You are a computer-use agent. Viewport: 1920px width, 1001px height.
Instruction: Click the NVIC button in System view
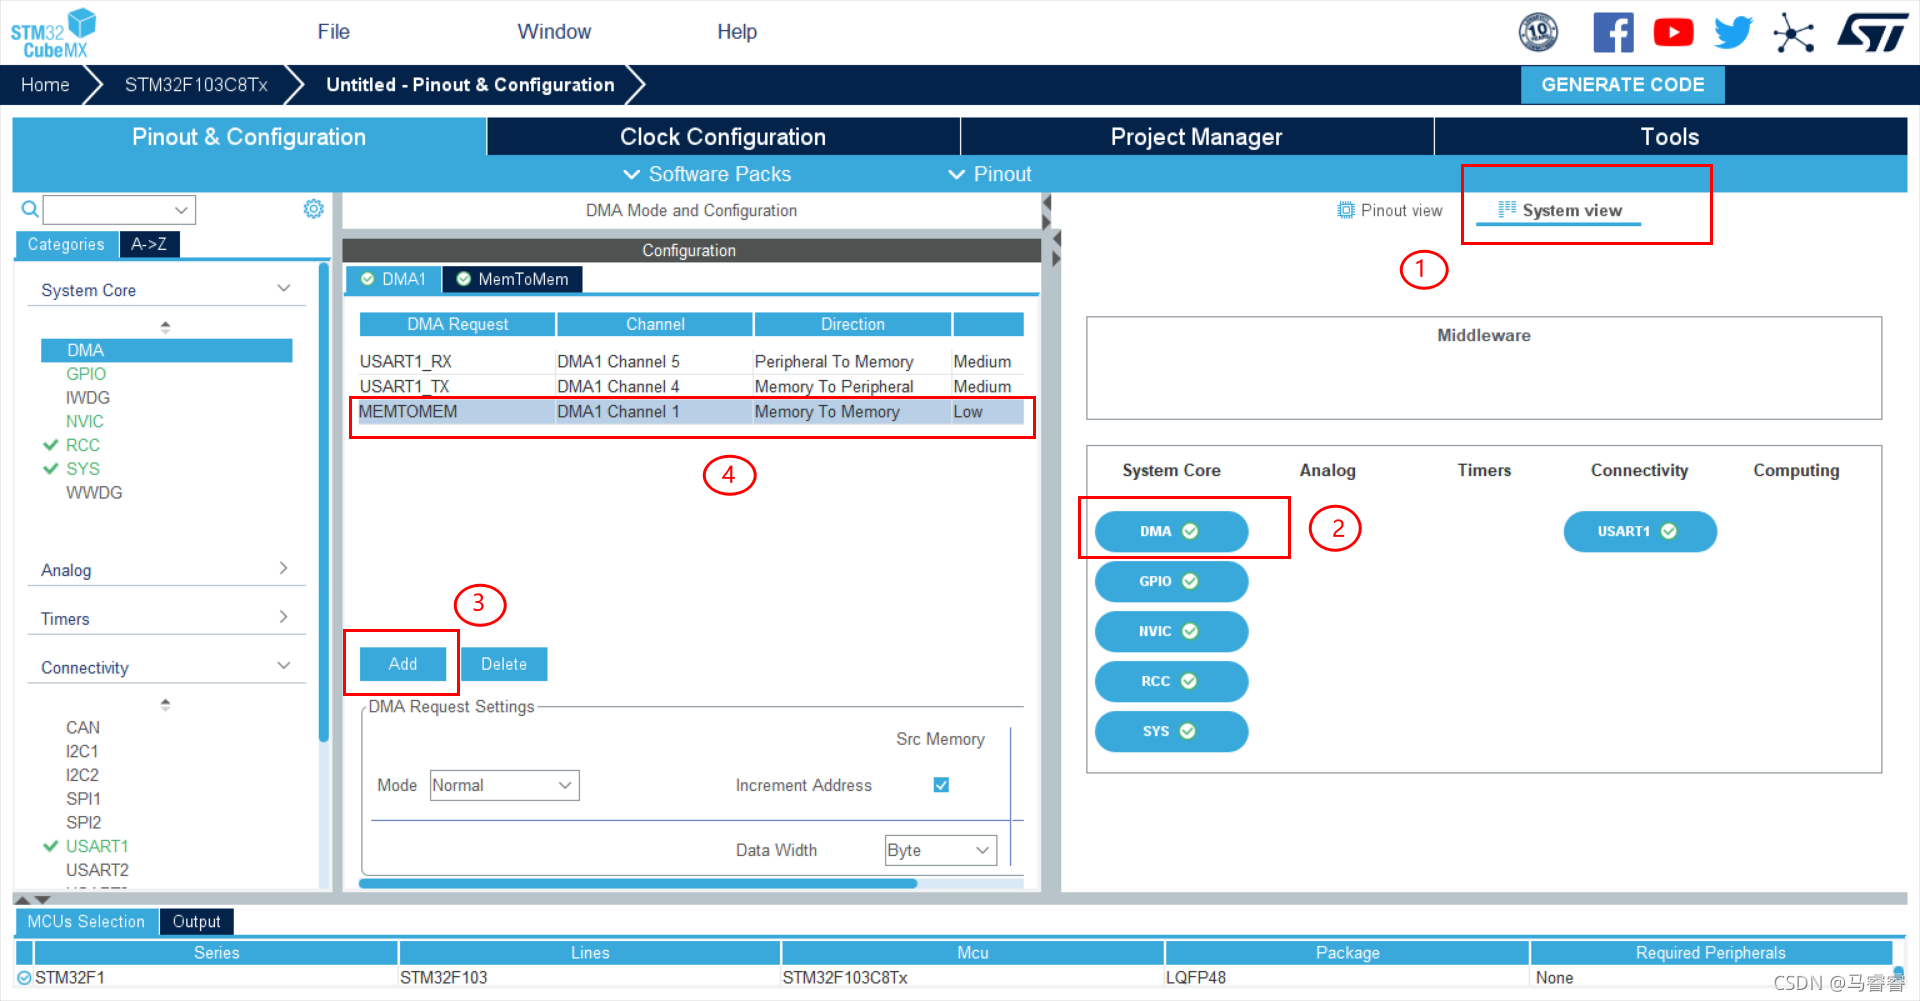pos(1171,631)
